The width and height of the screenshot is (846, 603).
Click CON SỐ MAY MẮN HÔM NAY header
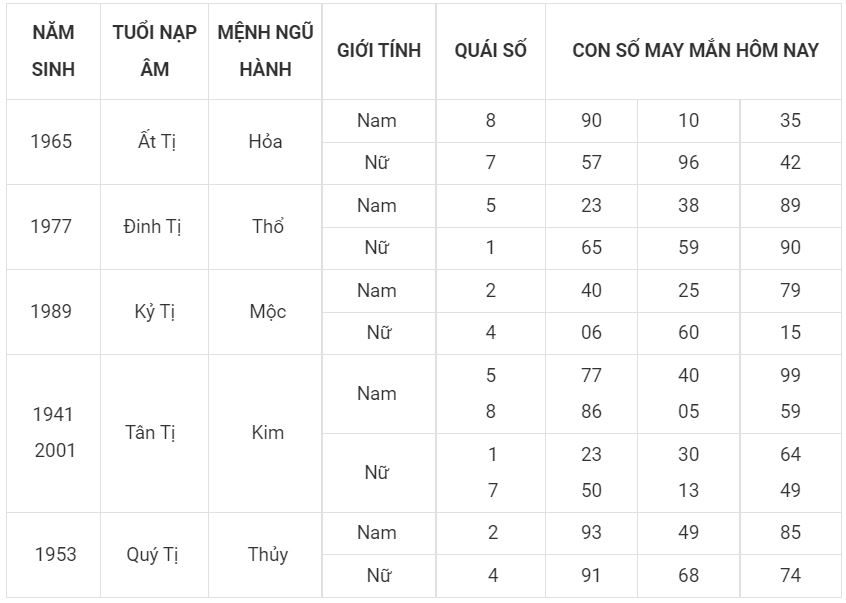click(x=695, y=51)
